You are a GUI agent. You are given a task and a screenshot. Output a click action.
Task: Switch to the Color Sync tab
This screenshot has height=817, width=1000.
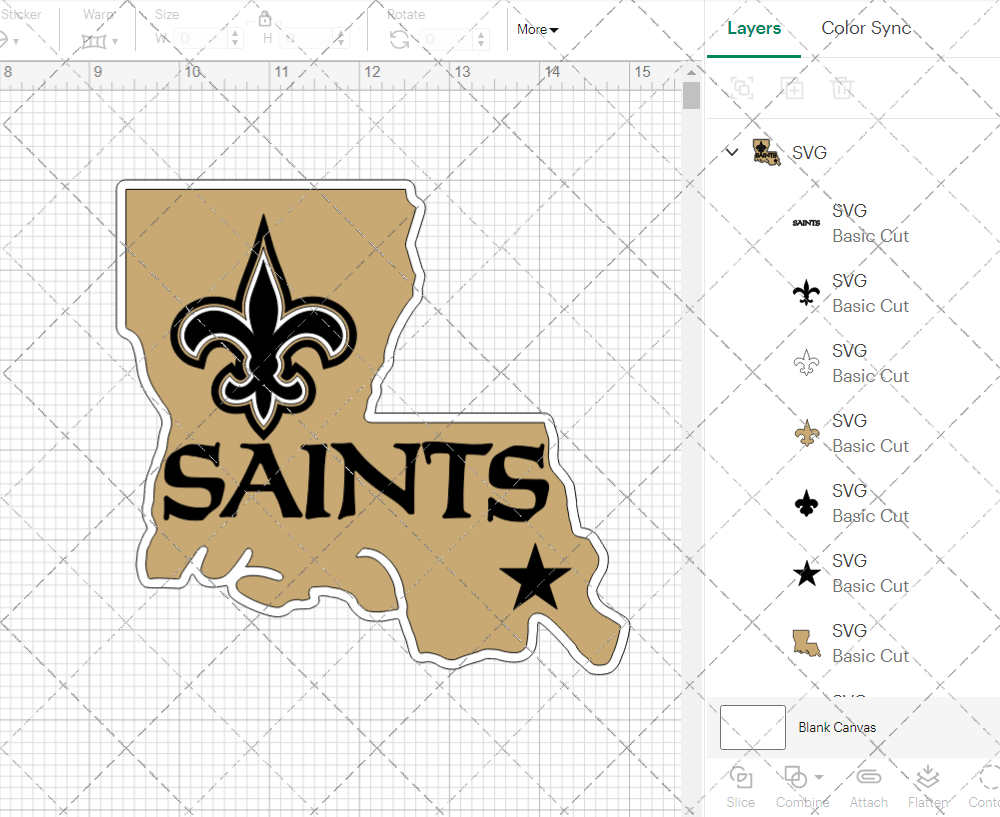point(866,28)
